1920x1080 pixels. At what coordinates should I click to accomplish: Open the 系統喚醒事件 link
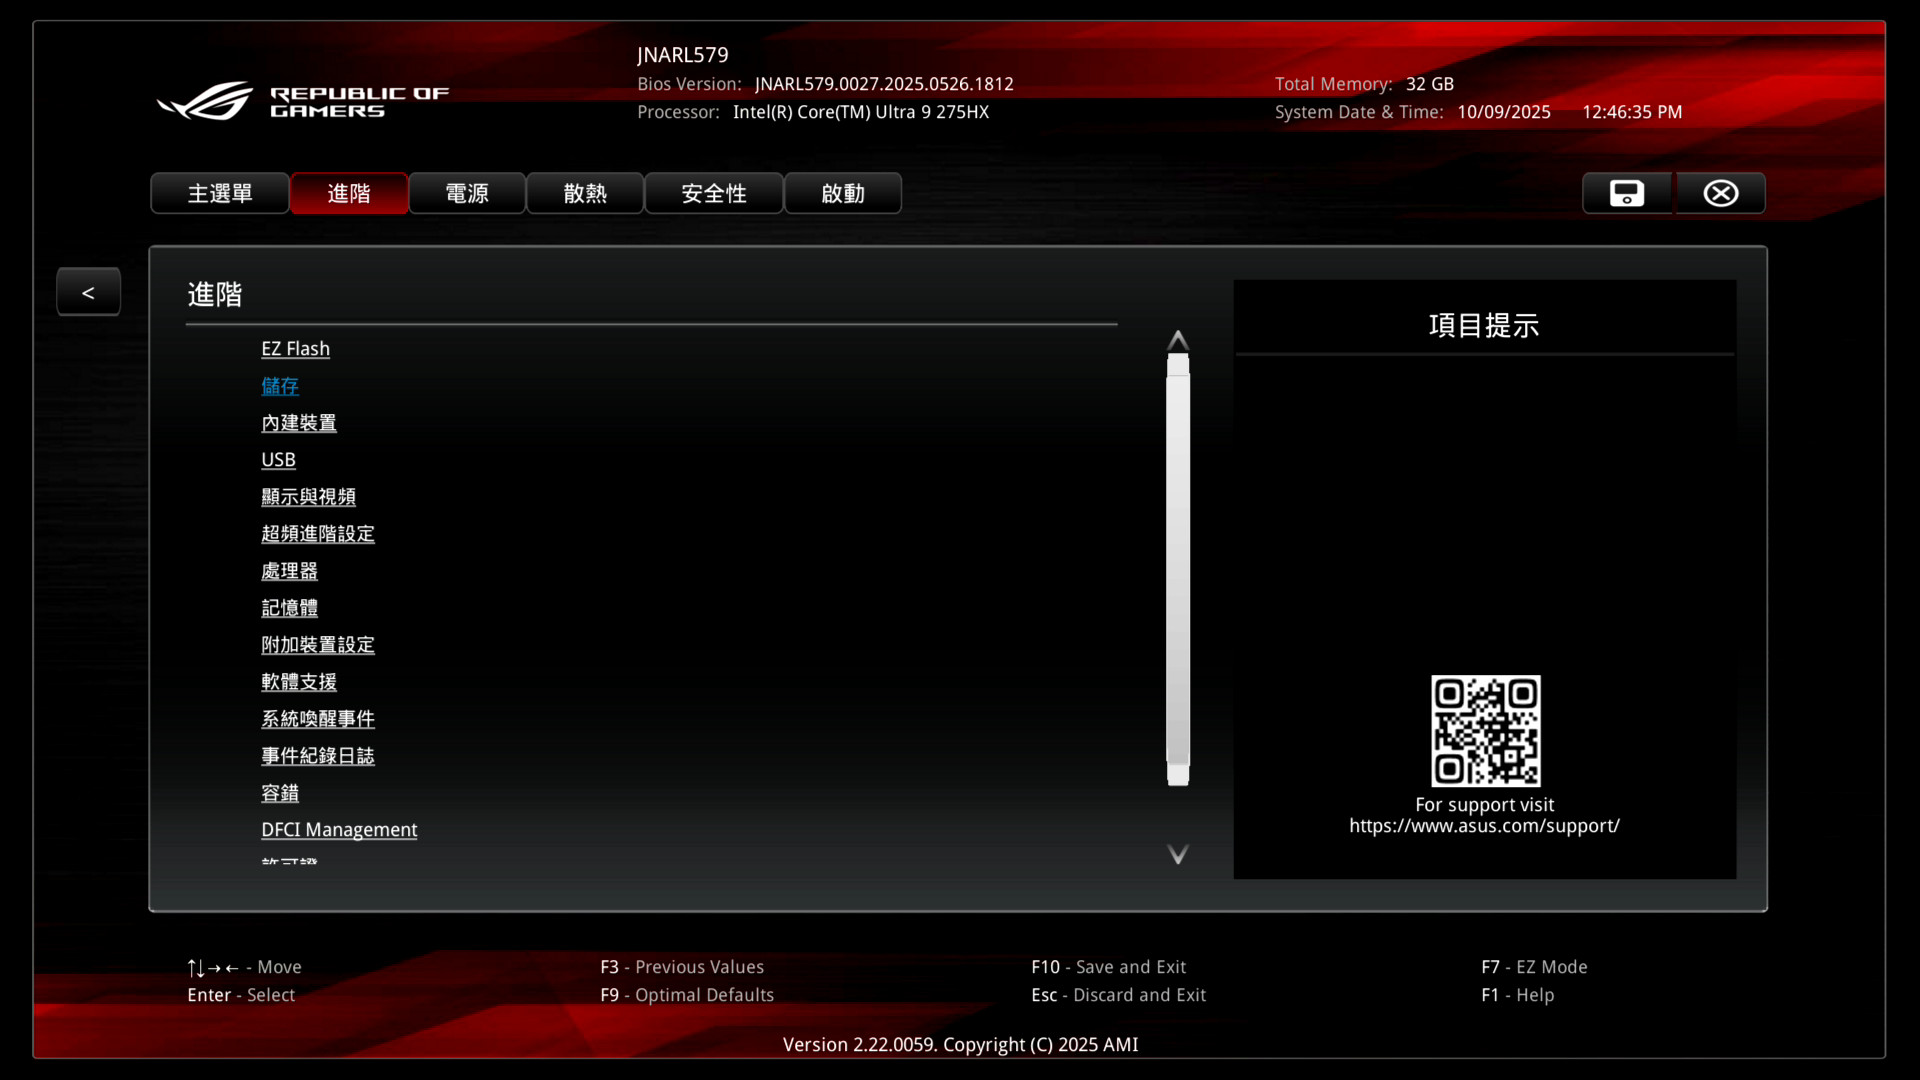coord(318,719)
